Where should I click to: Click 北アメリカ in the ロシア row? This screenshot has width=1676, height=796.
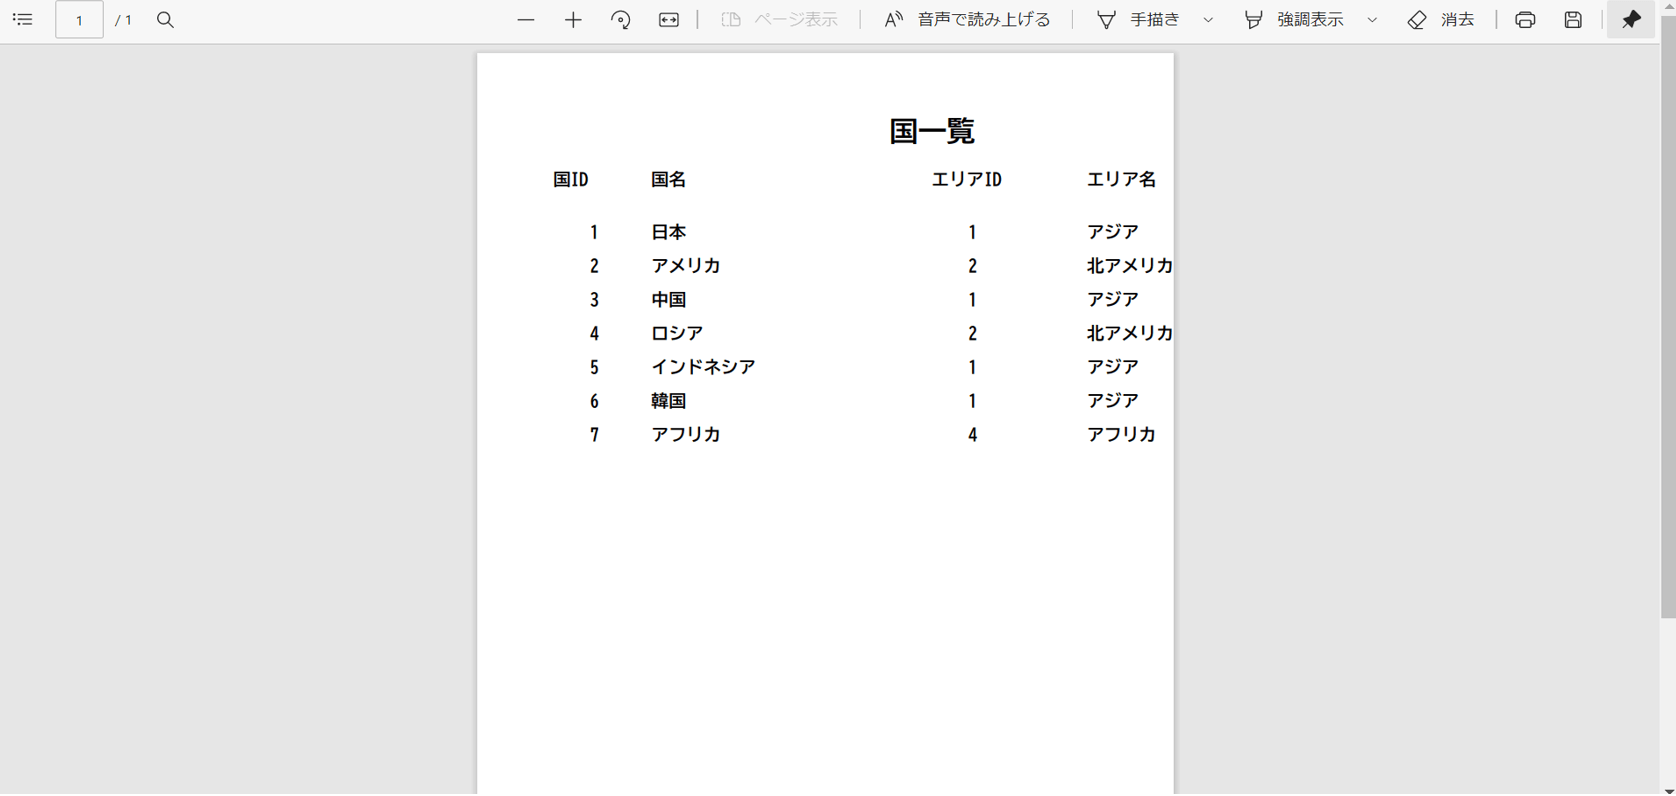point(1130,333)
